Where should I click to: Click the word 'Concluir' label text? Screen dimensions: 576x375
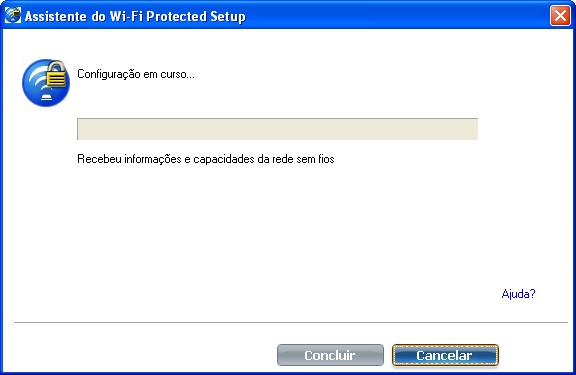point(330,355)
